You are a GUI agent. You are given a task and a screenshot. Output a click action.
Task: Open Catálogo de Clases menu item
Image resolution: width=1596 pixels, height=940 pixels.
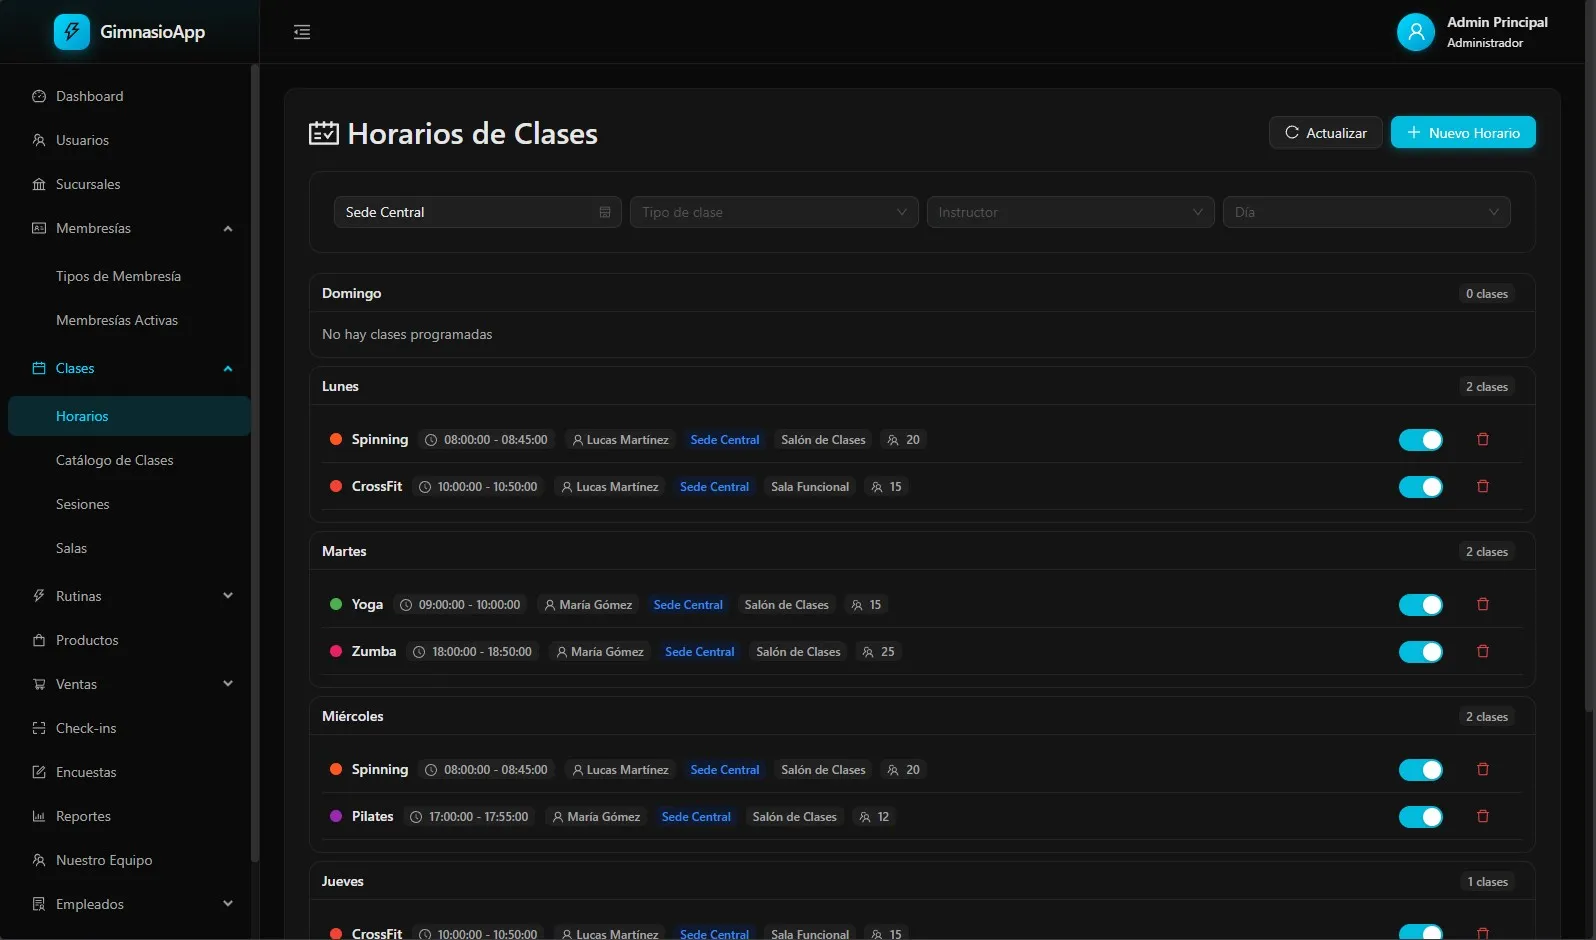coord(115,460)
